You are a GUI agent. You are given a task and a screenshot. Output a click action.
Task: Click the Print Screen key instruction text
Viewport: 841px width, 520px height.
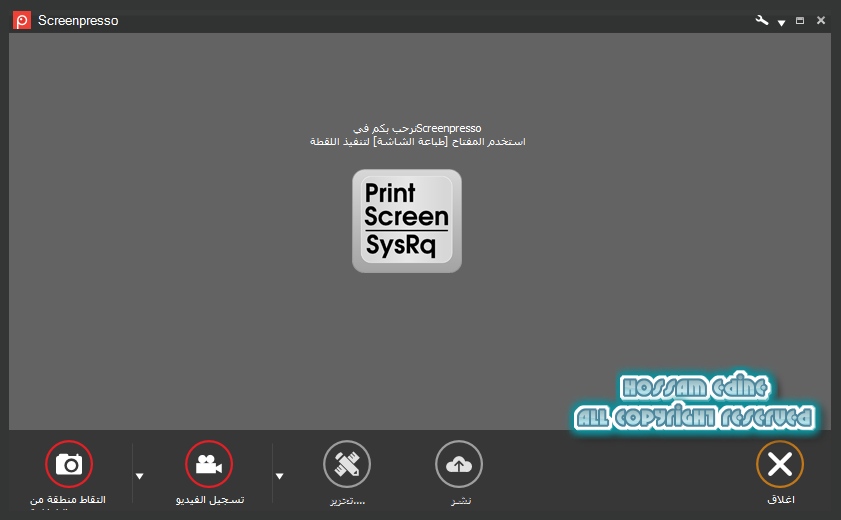point(417,142)
